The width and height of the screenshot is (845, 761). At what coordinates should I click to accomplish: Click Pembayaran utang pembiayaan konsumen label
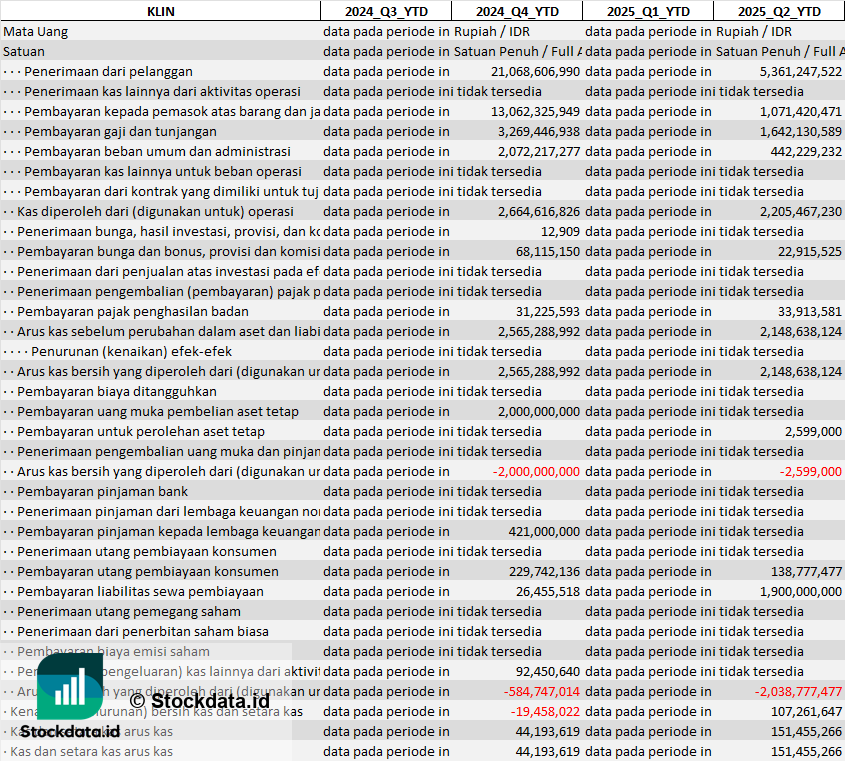click(x=148, y=571)
